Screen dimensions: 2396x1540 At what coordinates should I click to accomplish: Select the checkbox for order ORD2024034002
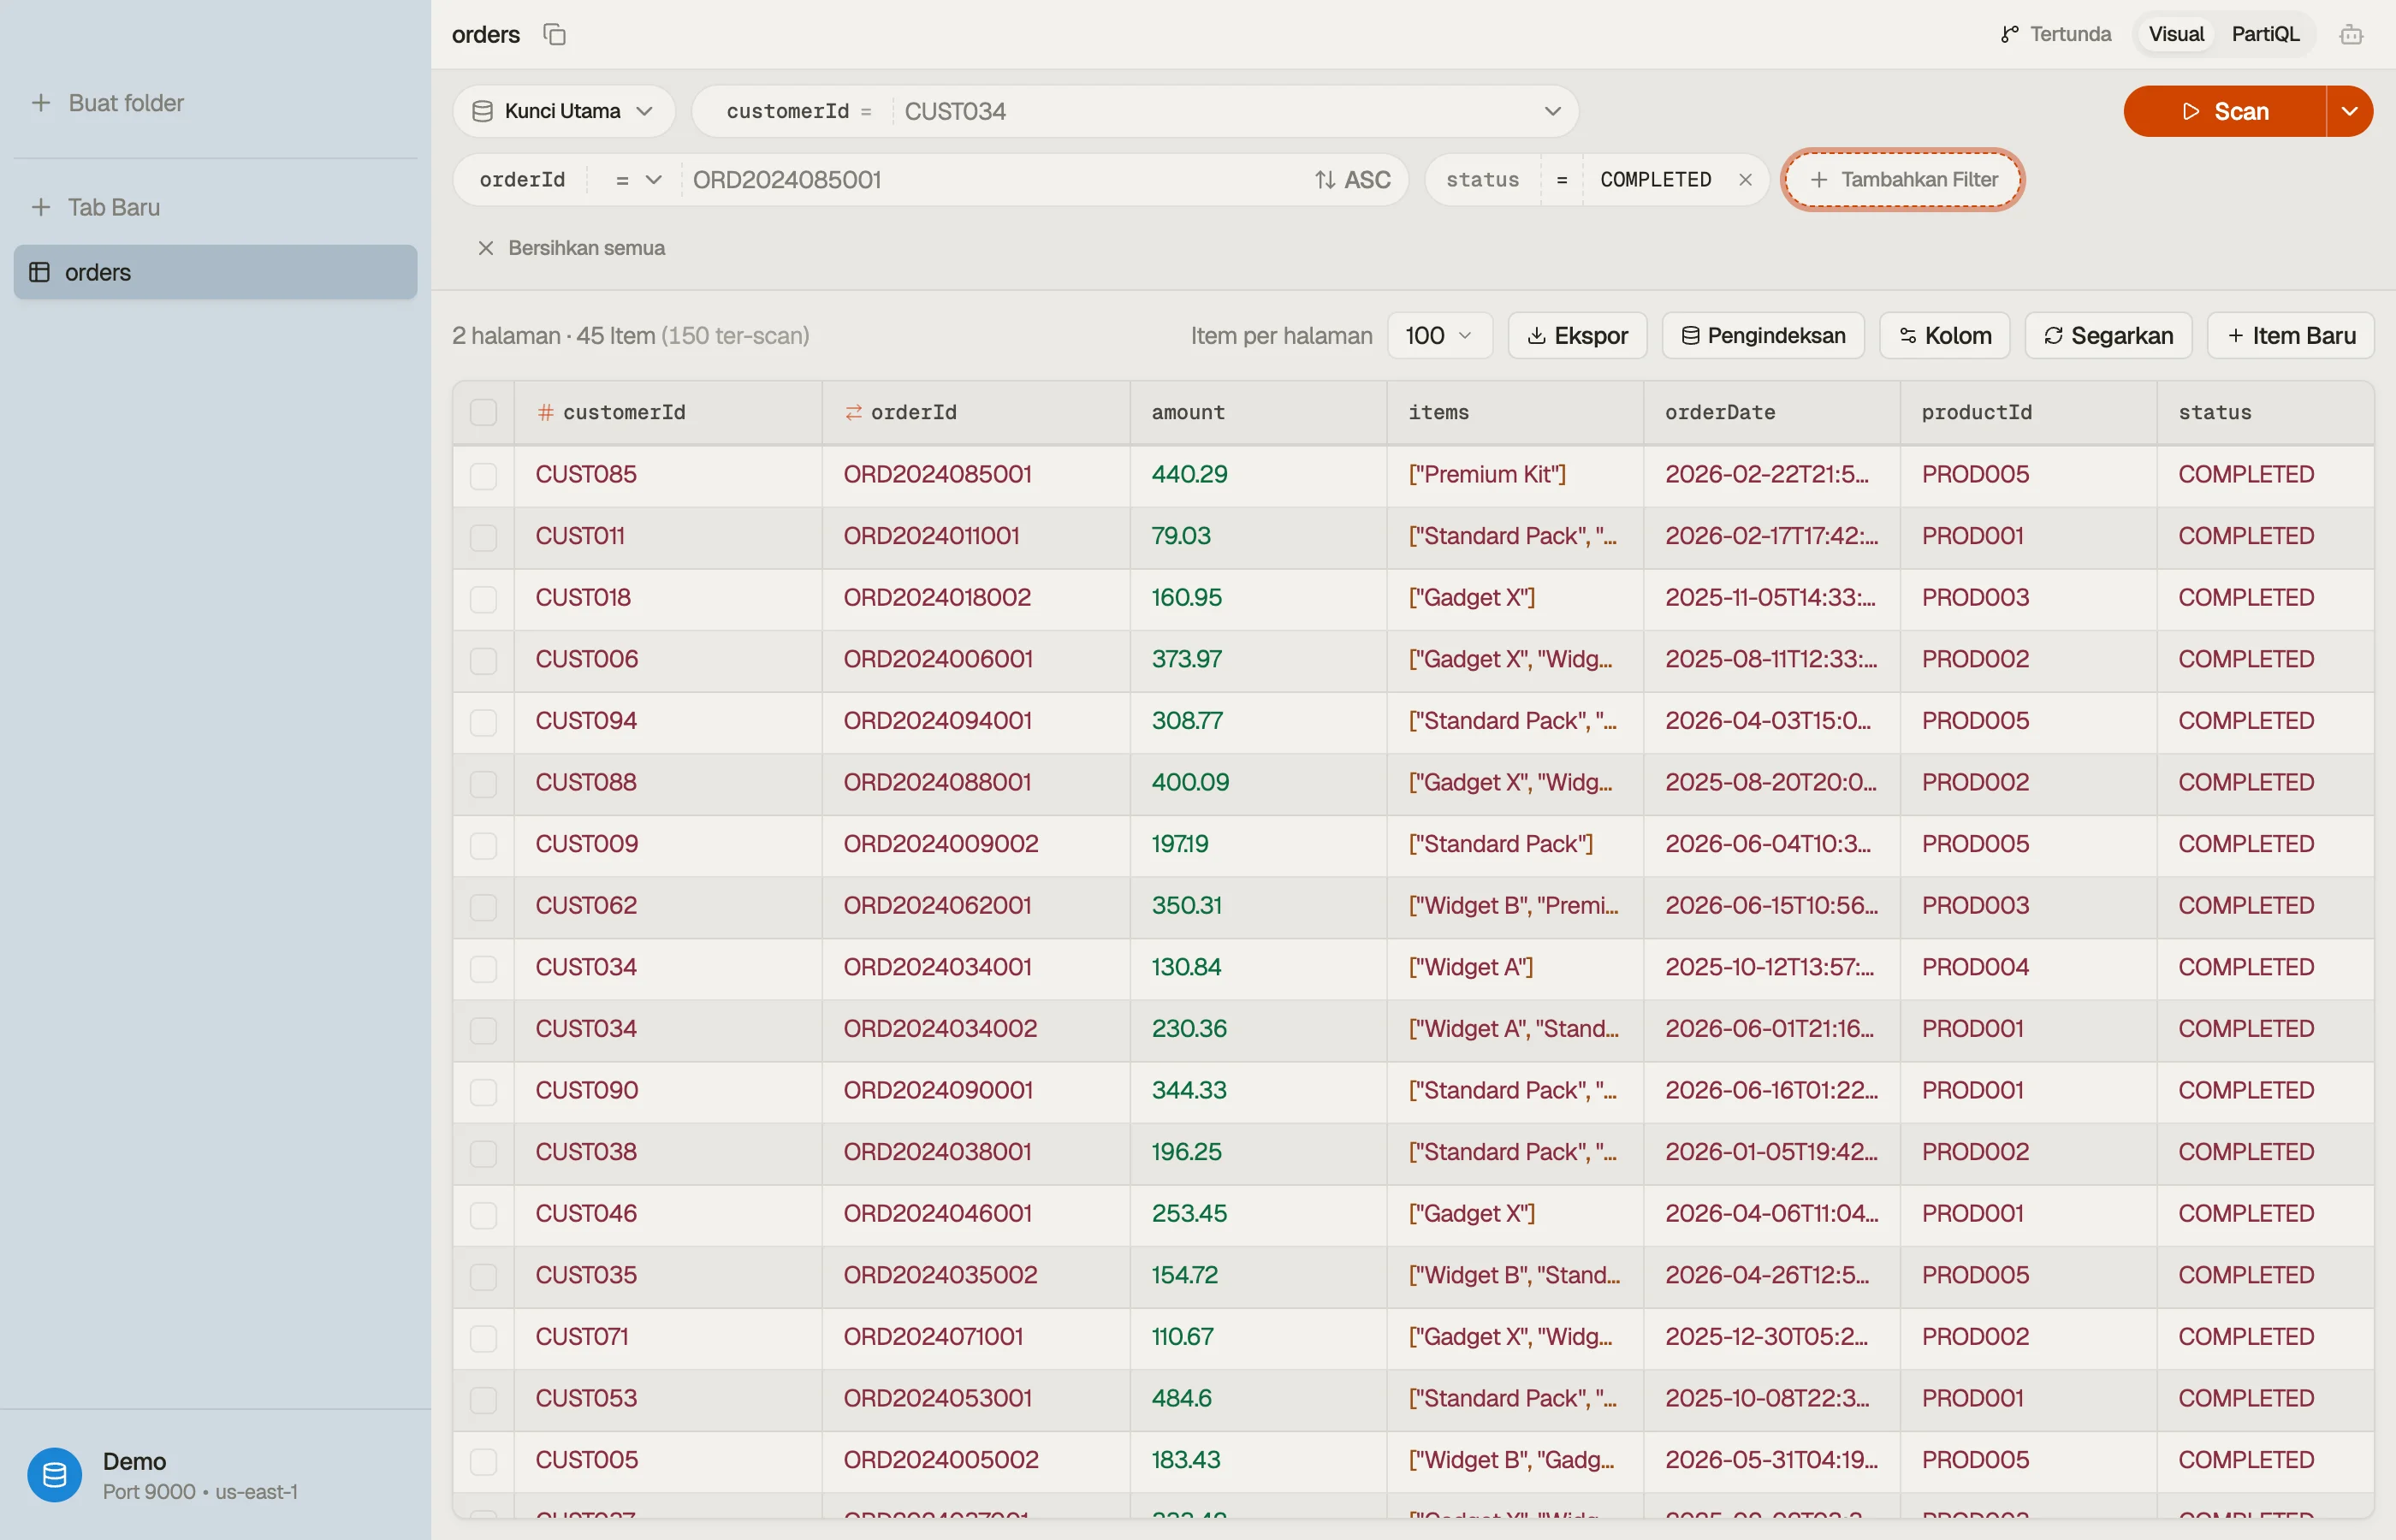483,1029
